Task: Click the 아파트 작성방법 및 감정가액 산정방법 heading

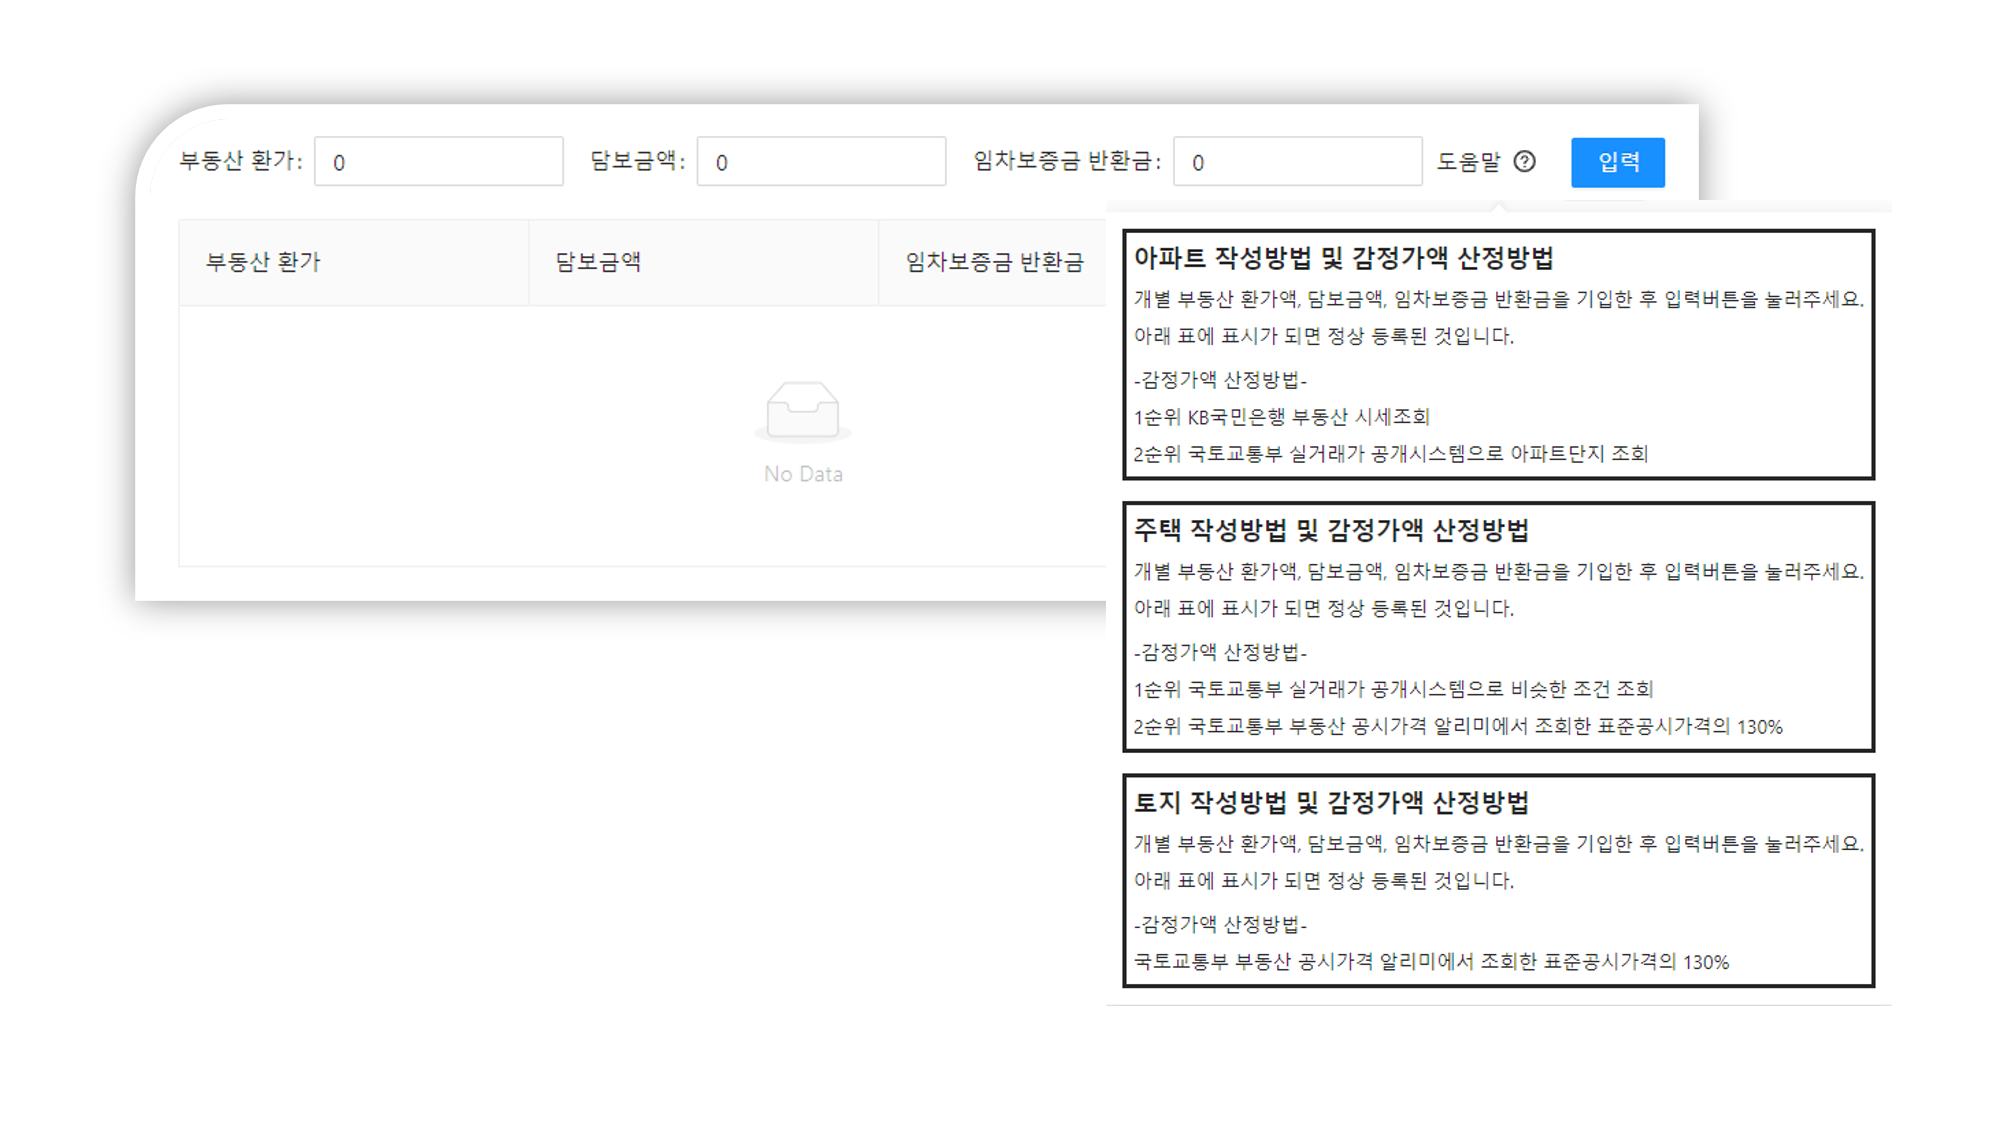Action: [x=1343, y=258]
